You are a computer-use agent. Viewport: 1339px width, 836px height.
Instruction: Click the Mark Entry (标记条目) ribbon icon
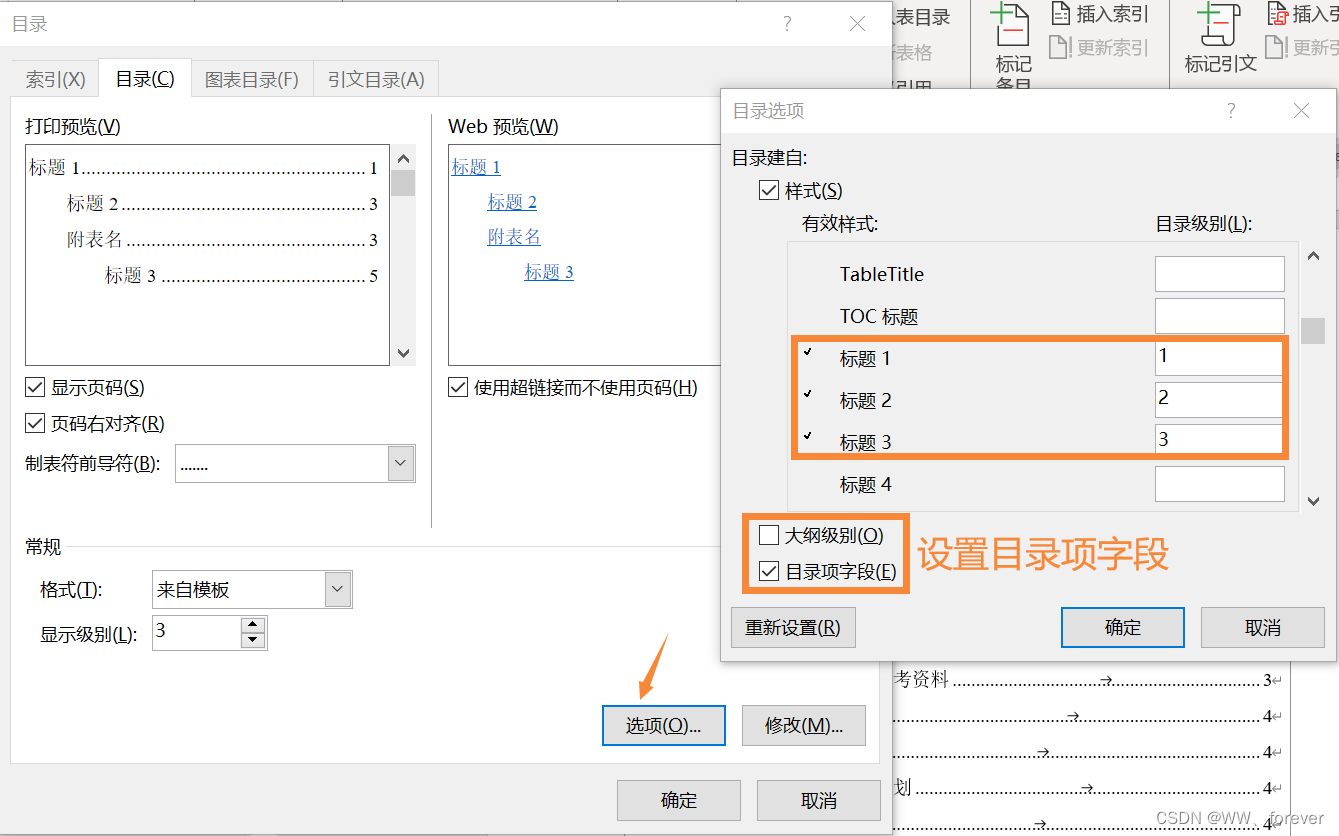pyautogui.click(x=1011, y=25)
